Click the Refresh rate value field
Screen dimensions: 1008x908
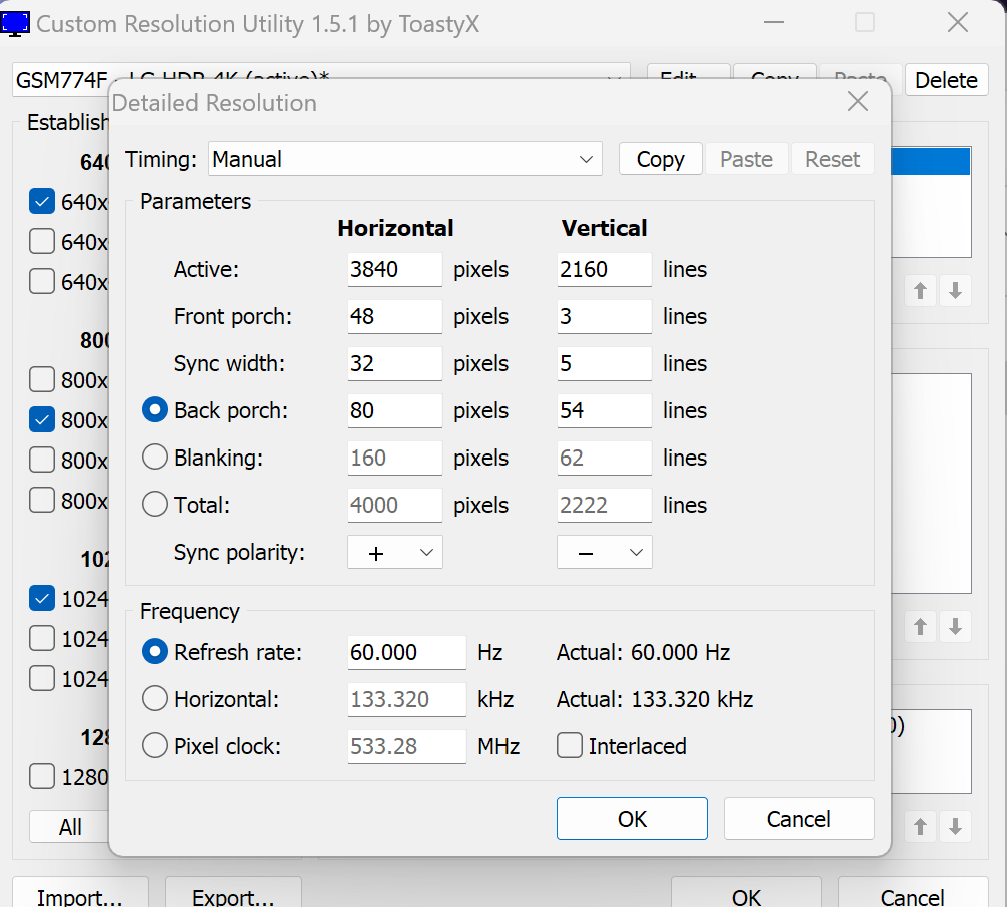pyautogui.click(x=406, y=652)
